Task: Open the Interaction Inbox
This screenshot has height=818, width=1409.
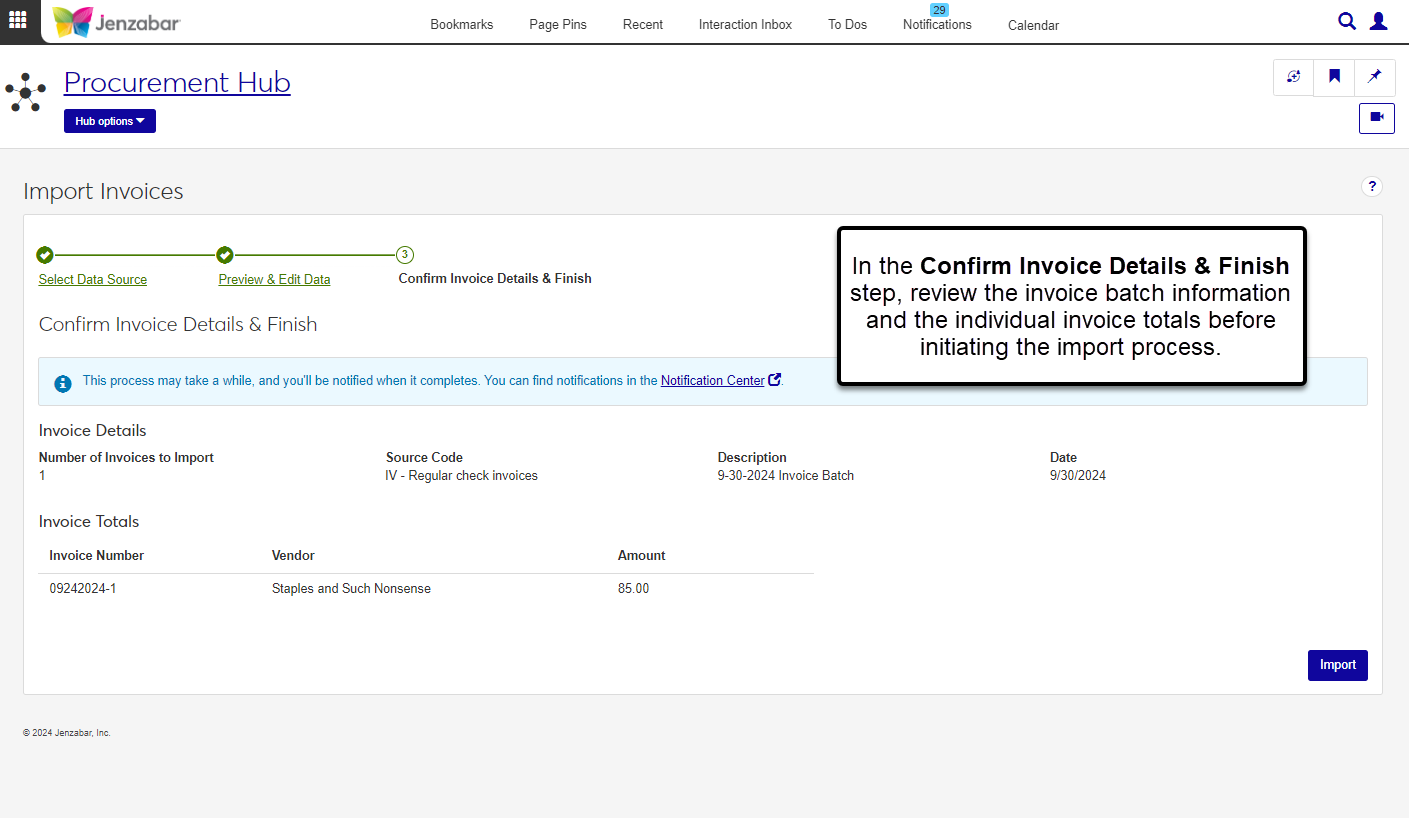Action: tap(745, 25)
